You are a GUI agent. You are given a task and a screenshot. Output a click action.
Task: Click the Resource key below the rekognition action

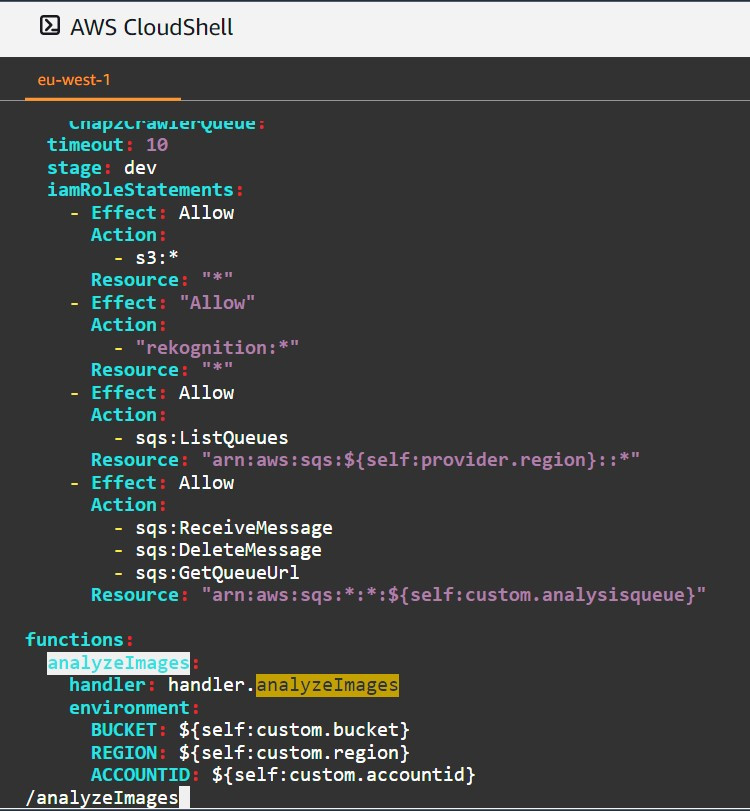pyautogui.click(x=135, y=370)
